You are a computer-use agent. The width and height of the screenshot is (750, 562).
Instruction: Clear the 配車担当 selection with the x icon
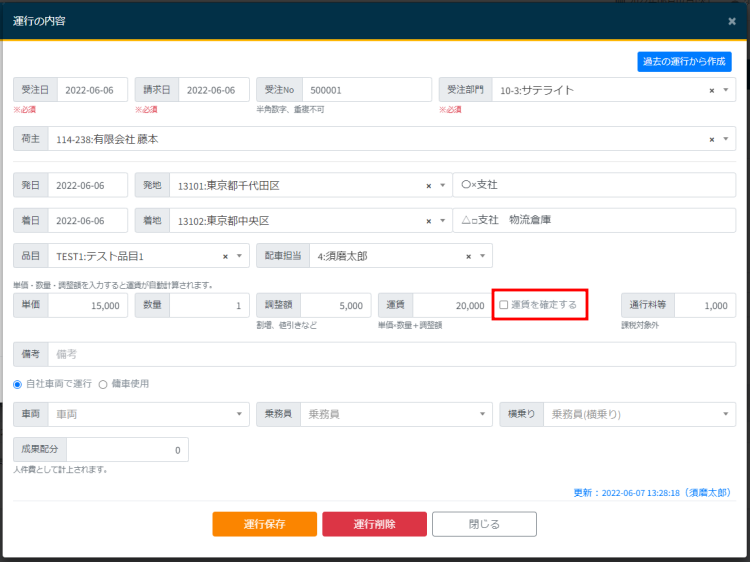point(468,257)
